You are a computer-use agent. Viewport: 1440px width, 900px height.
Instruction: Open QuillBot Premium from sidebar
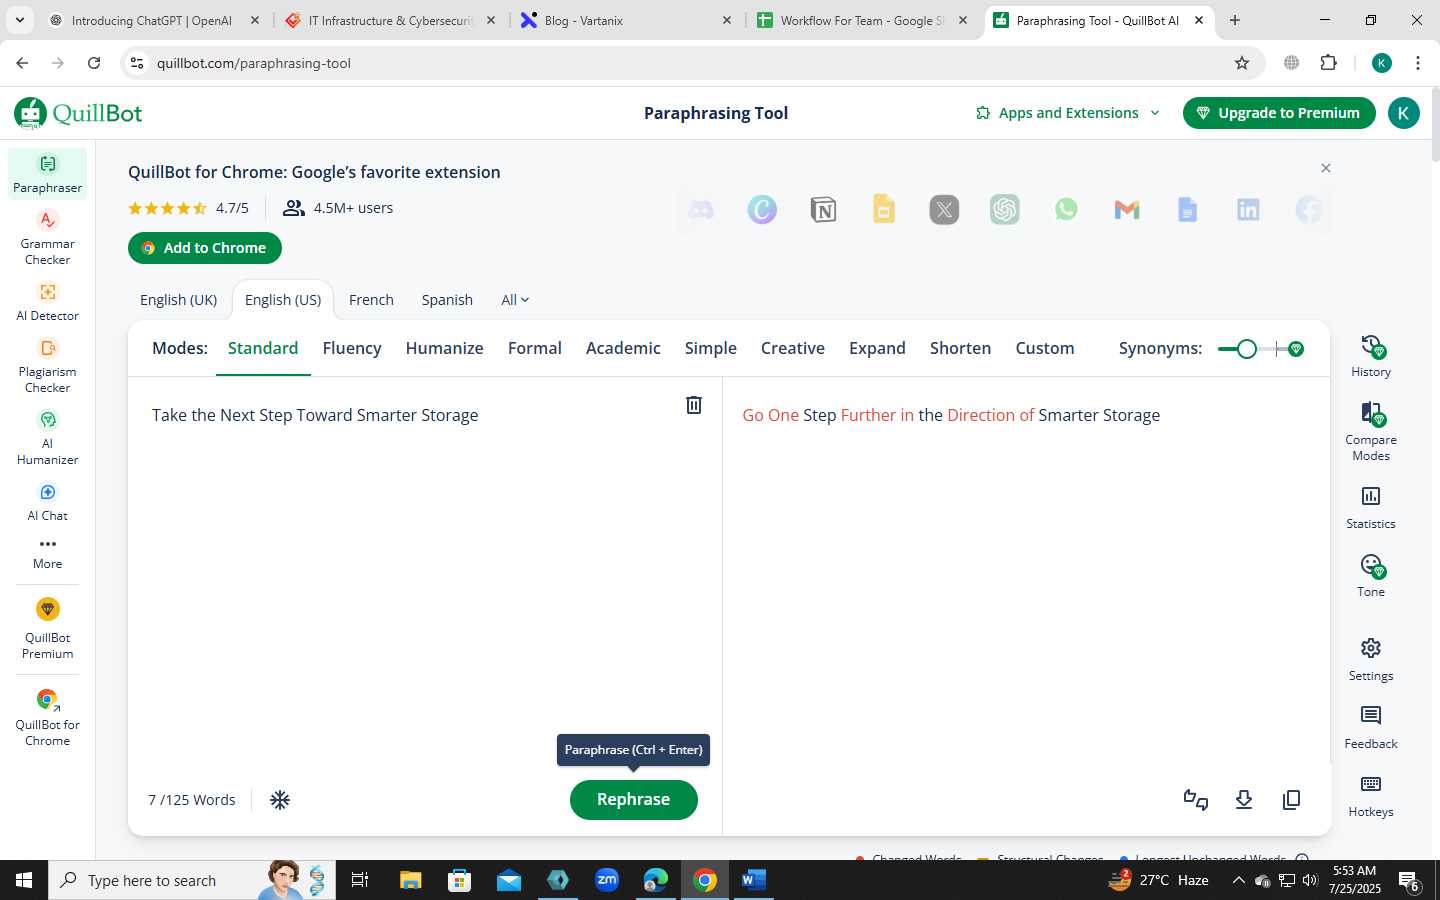click(x=47, y=628)
